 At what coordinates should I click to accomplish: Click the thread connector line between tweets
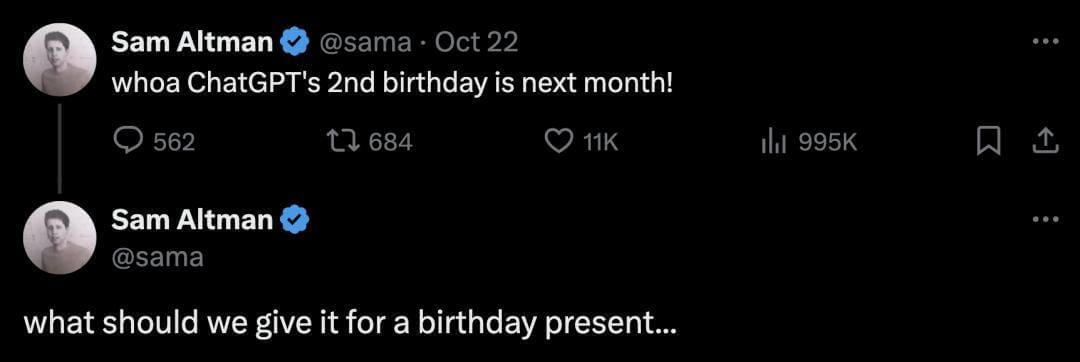coord(60,148)
